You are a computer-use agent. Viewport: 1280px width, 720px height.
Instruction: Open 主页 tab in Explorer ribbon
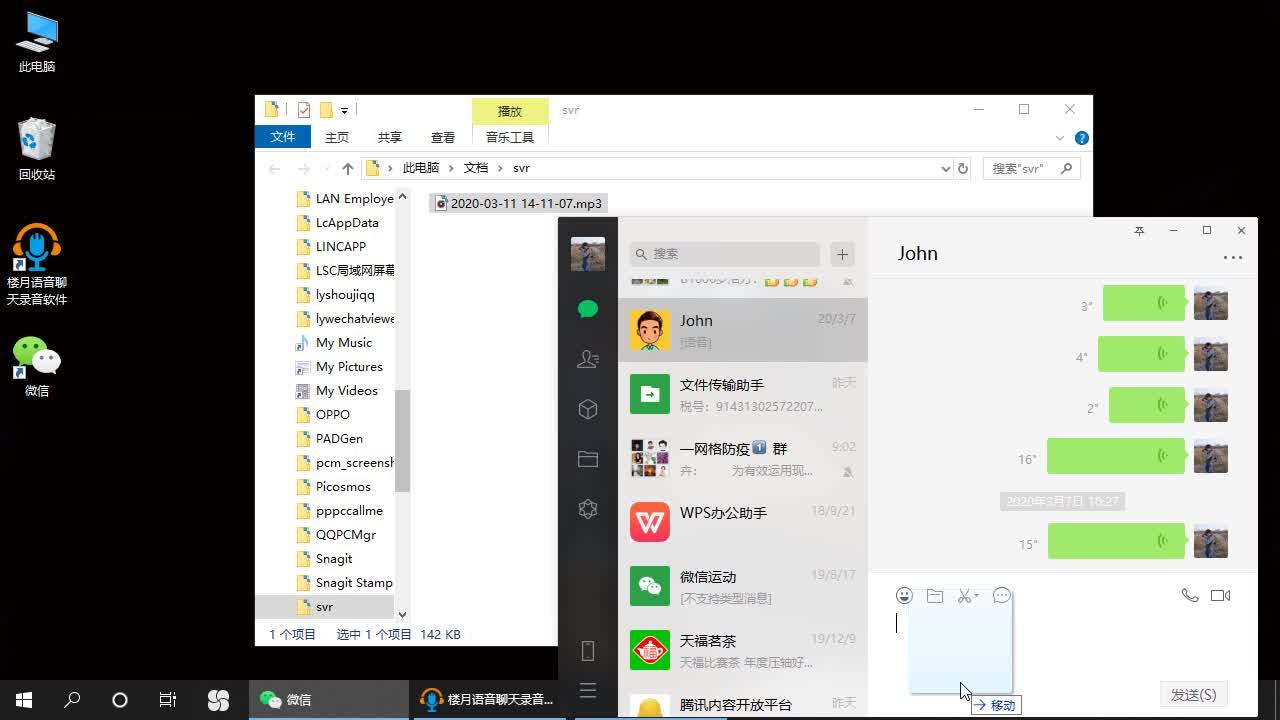tap(337, 137)
